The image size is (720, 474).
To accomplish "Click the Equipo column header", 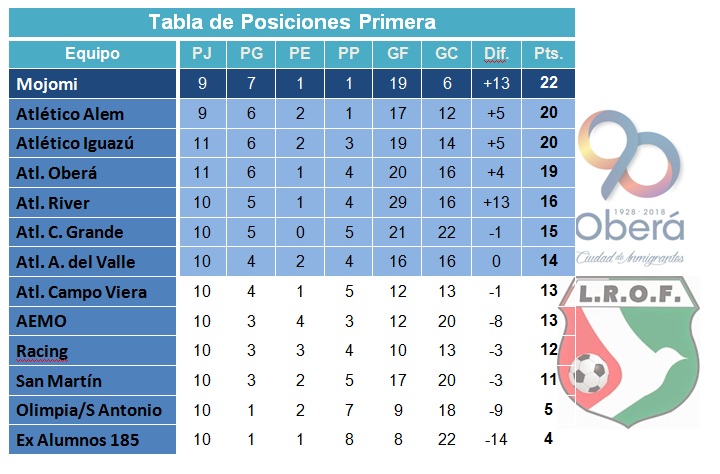I will click(92, 53).
